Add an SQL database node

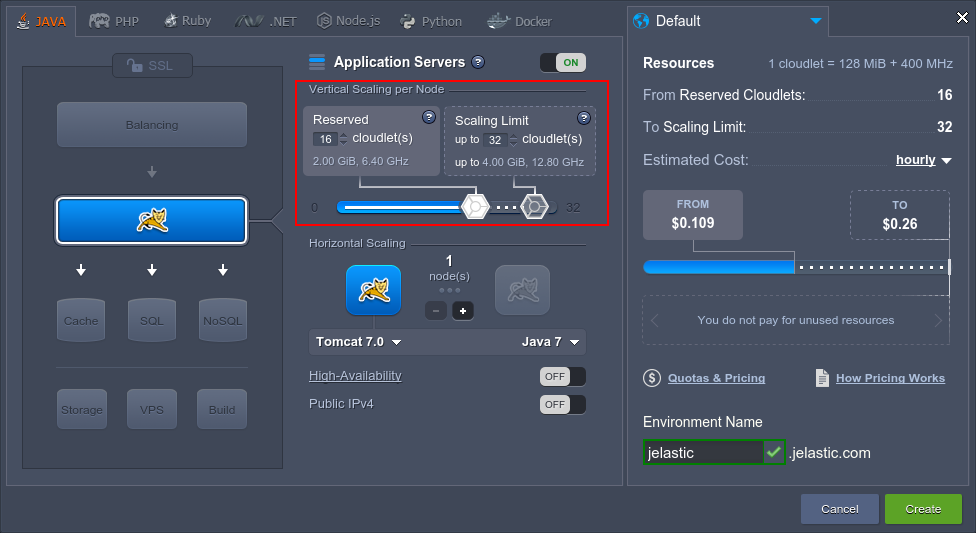click(x=152, y=320)
